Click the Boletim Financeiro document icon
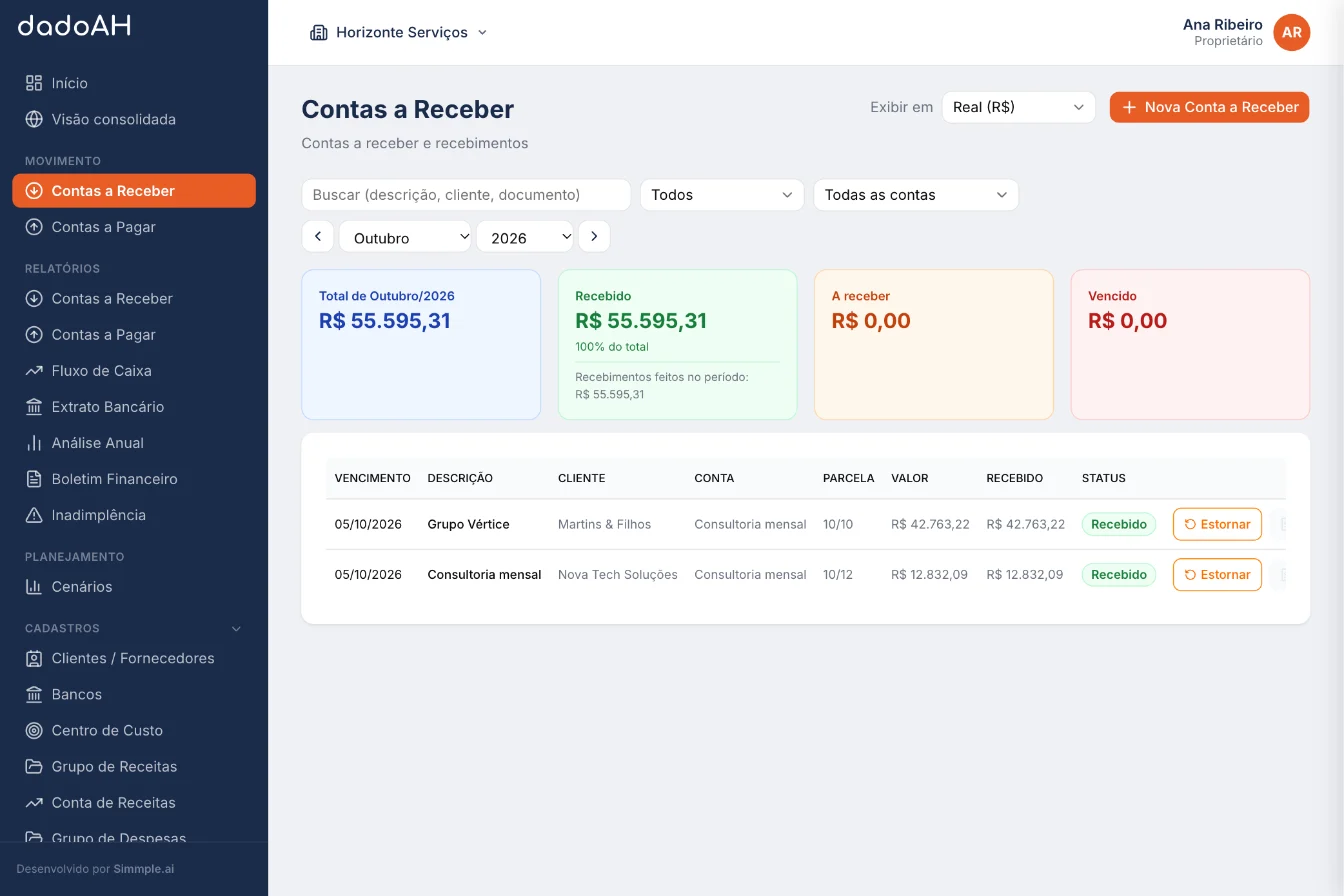The width and height of the screenshot is (1344, 896). 34,479
